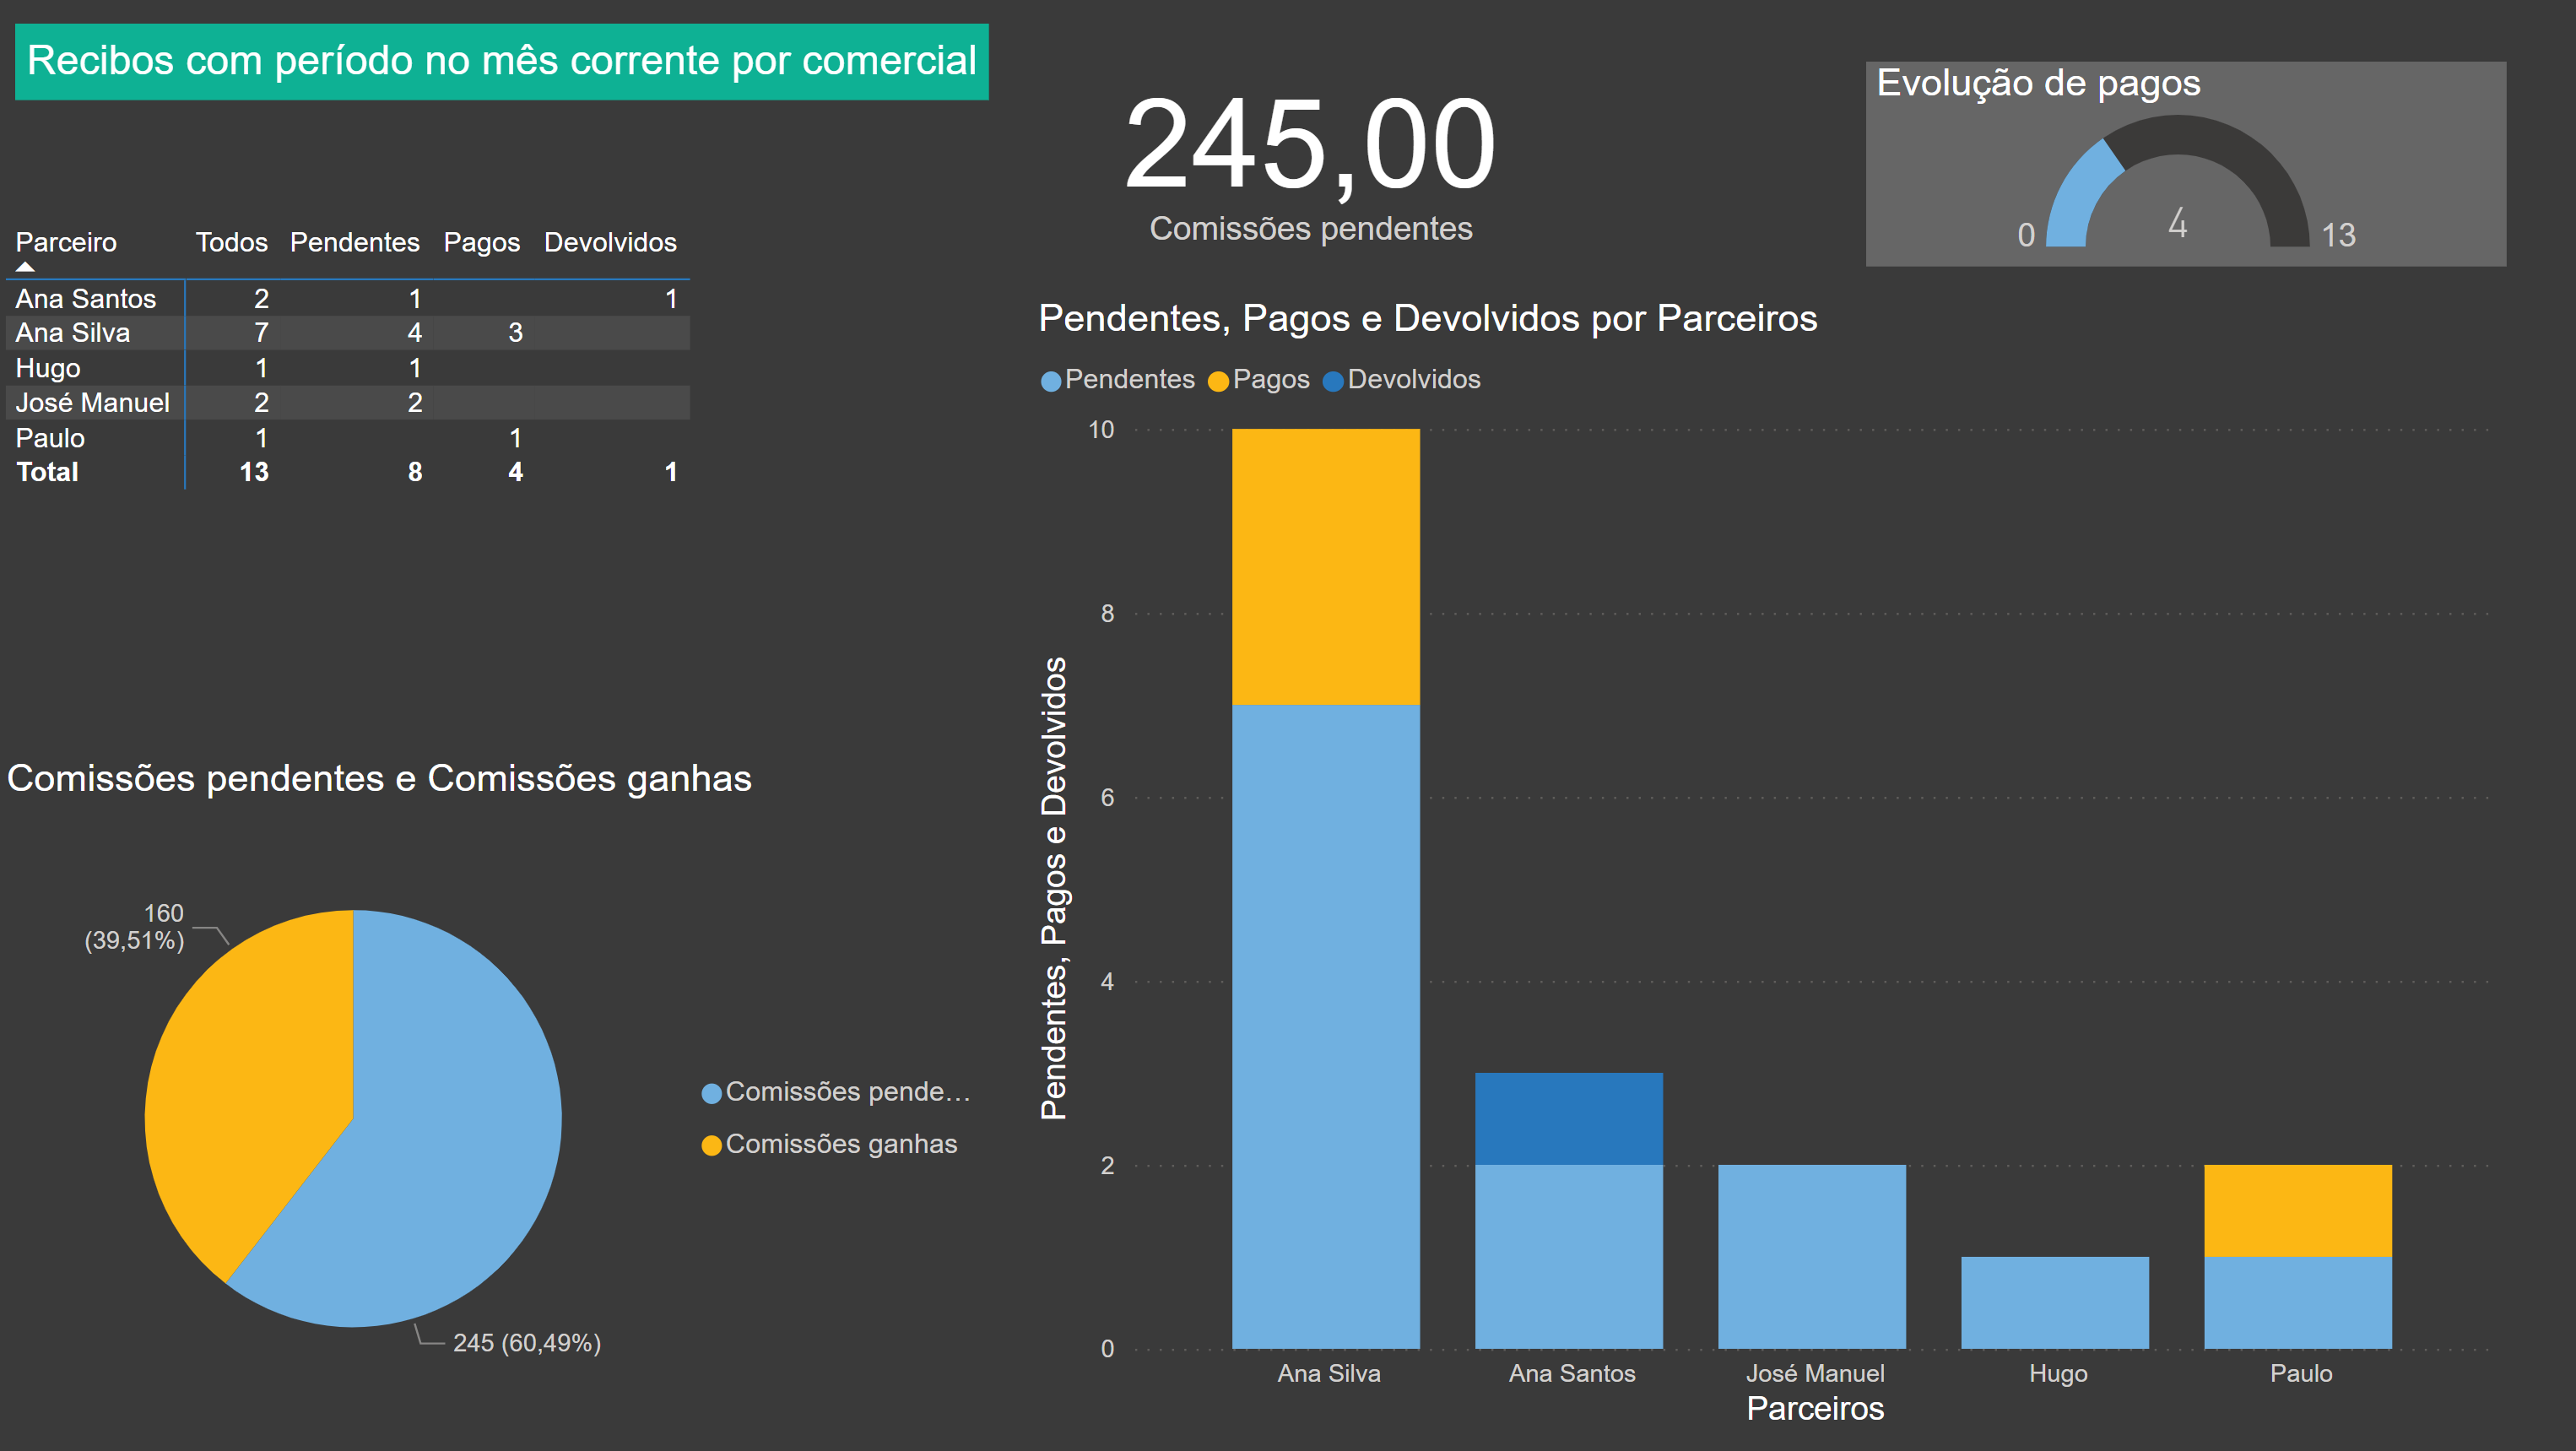Select Ana Santos' dark-blue Devolvidos bar segment
The width and height of the screenshot is (2576, 1451).
tap(1568, 1118)
